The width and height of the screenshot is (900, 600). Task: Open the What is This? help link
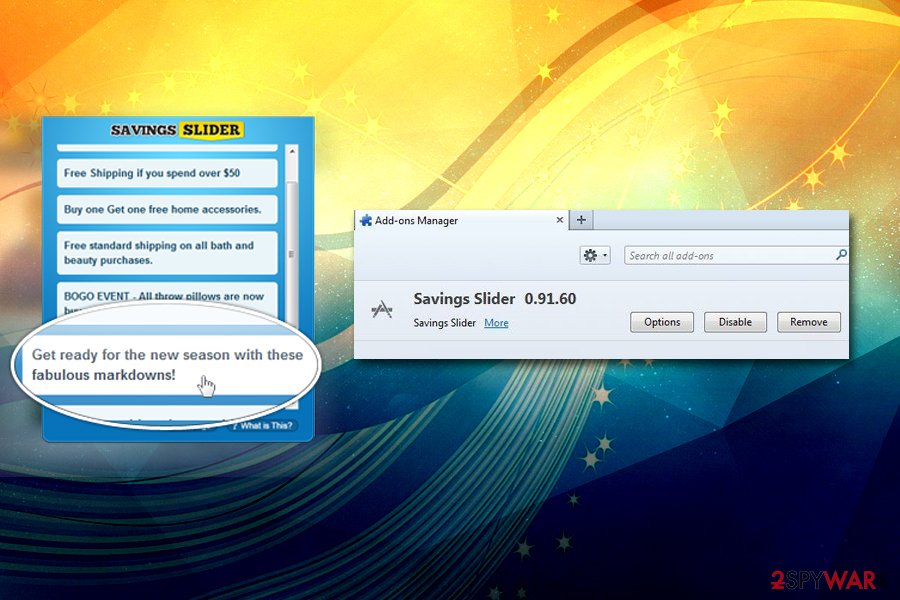click(x=263, y=425)
